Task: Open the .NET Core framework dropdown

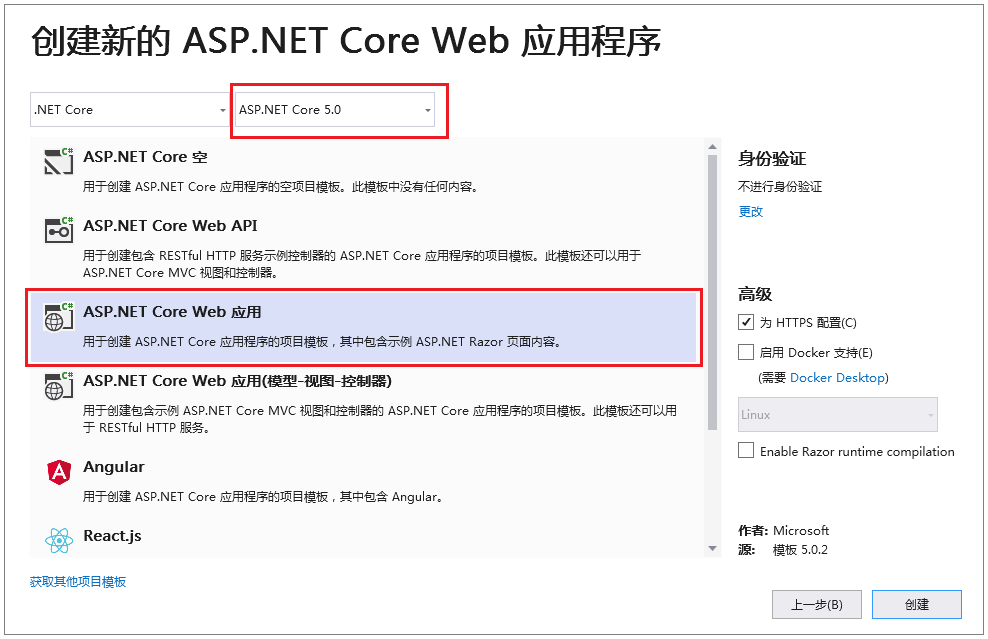Action: 130,110
